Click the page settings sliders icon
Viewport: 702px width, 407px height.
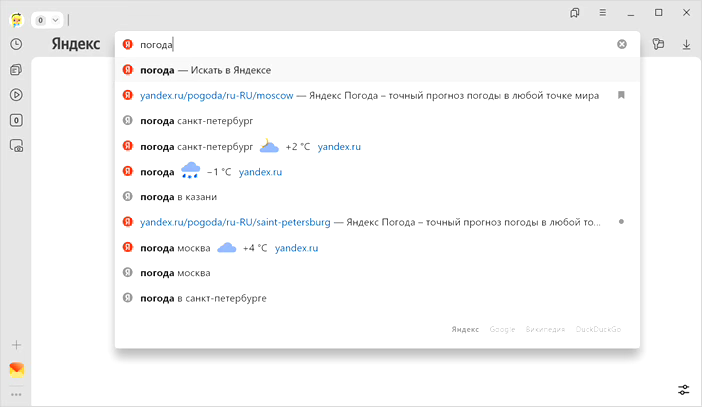tap(684, 389)
